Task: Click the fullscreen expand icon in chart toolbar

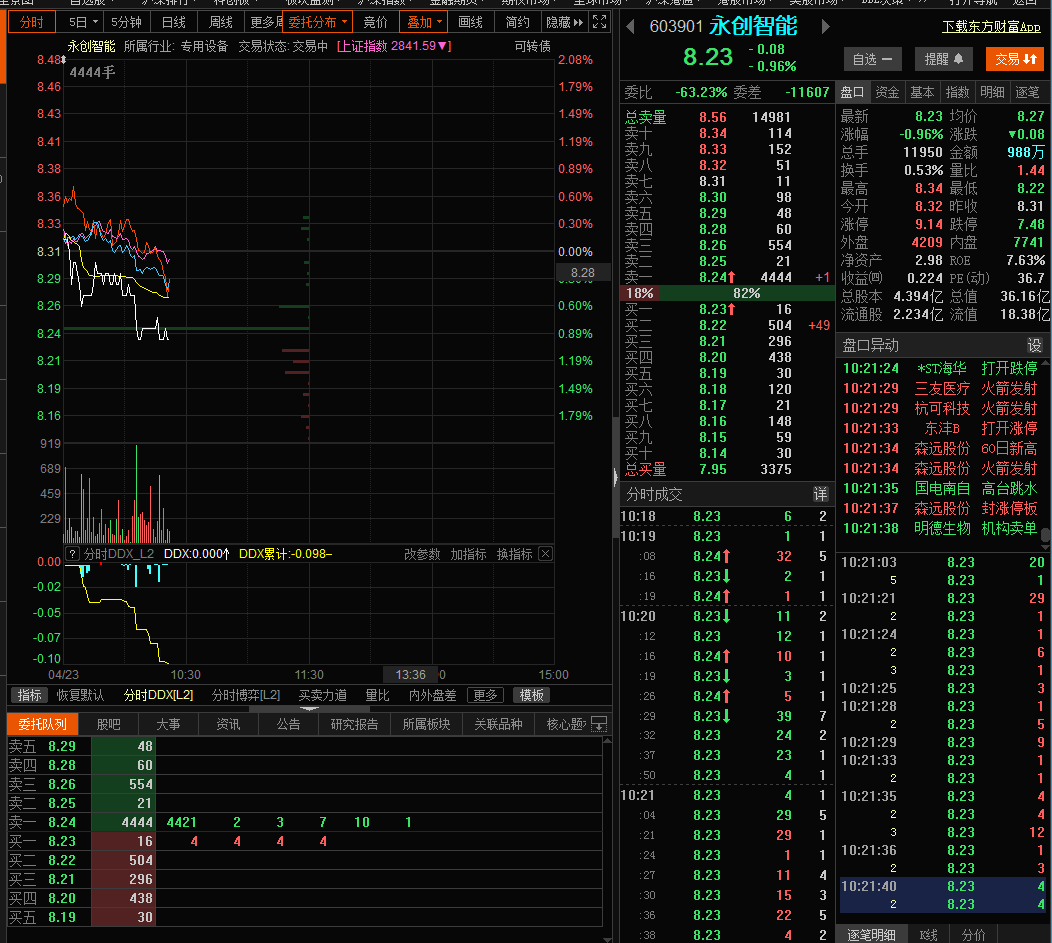Action: coord(599,22)
